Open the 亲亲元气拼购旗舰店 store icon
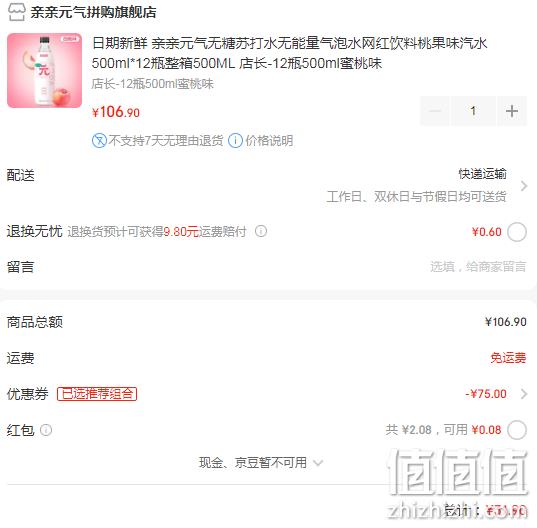The image size is (537, 528). tap(16, 12)
